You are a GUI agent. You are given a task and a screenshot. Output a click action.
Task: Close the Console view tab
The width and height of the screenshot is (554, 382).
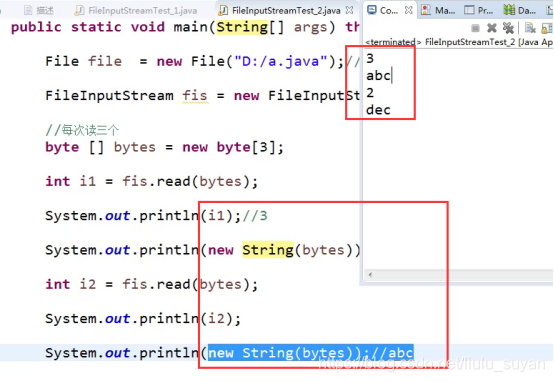(408, 10)
